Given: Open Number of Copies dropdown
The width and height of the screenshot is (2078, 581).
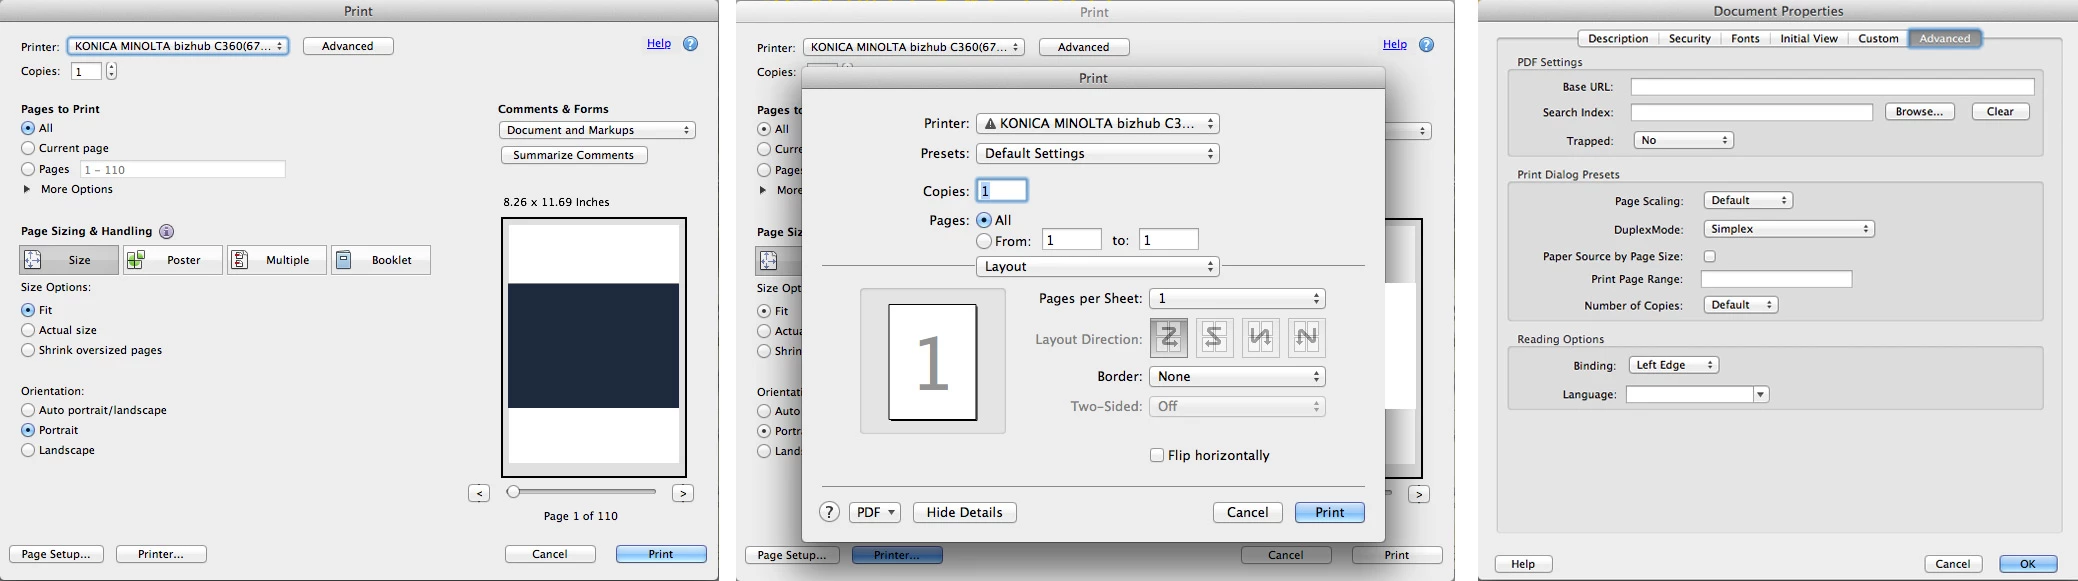Looking at the screenshot, I should 1741,305.
